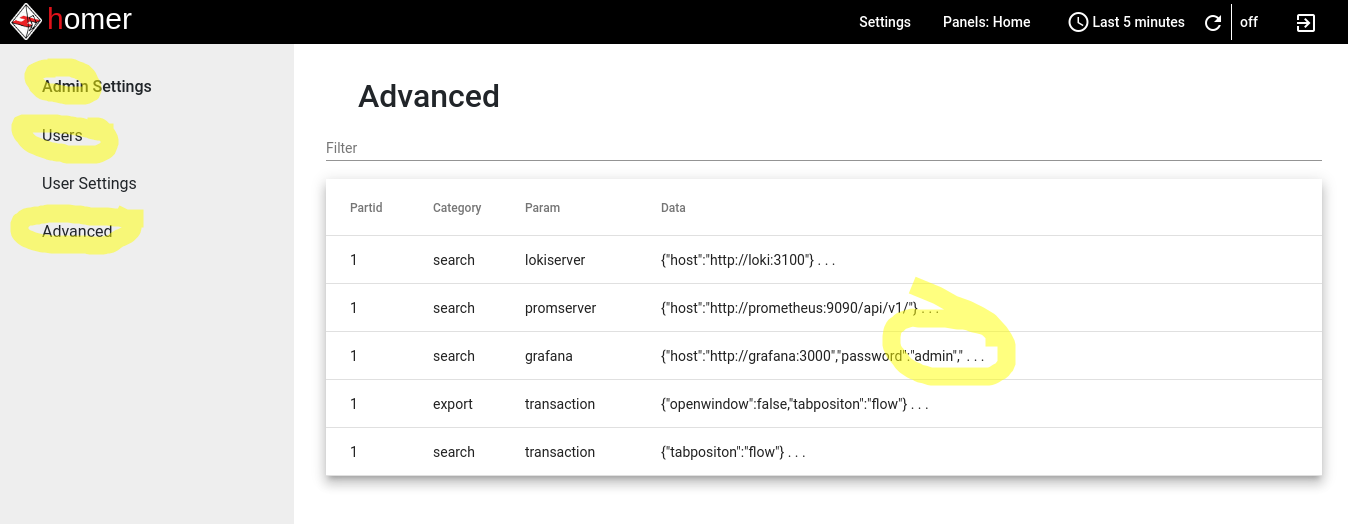Click the grafana:3000 host data cell
Screen dimensions: 1348x524
(822, 356)
